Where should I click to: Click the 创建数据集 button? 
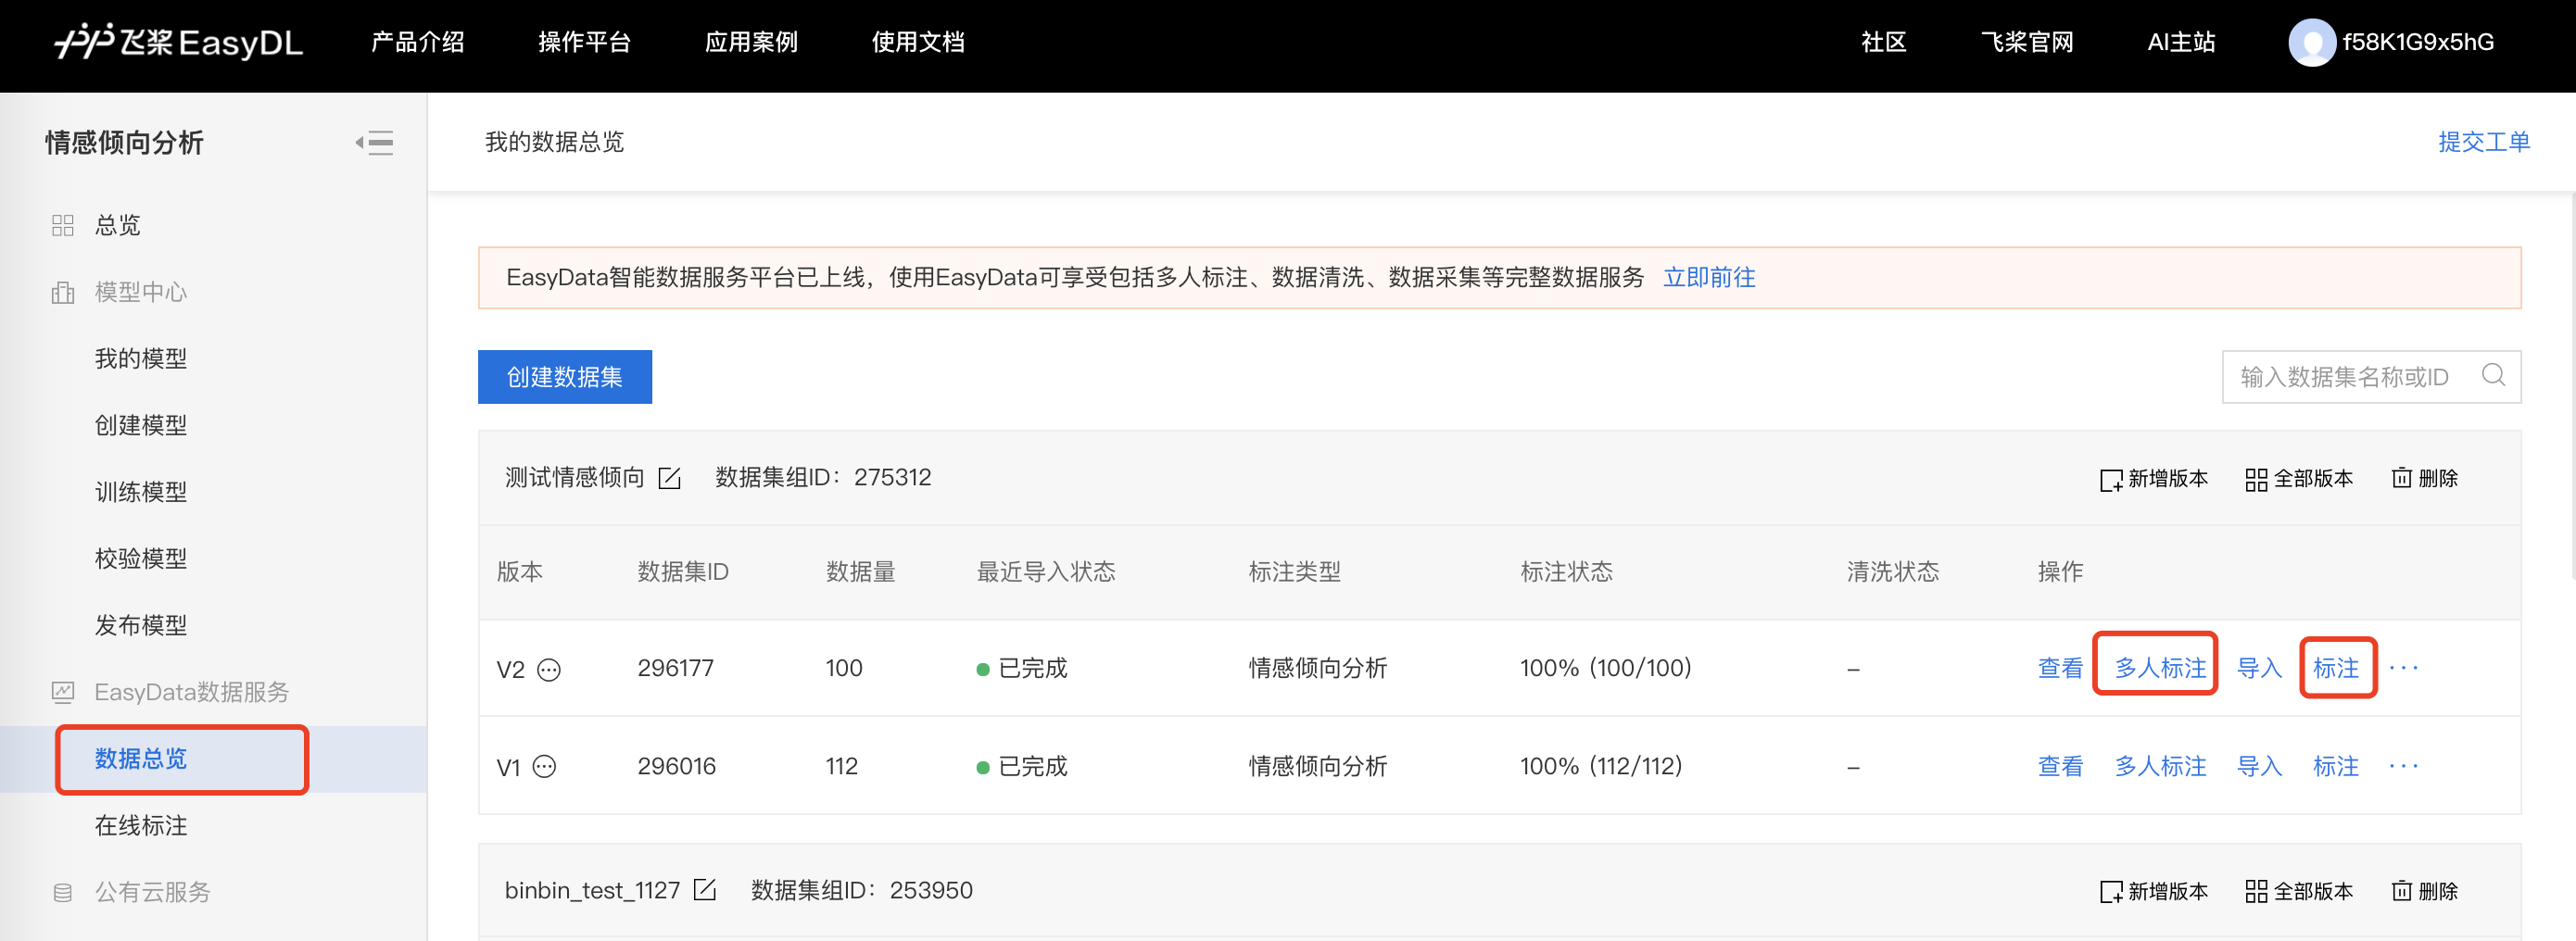(565, 377)
